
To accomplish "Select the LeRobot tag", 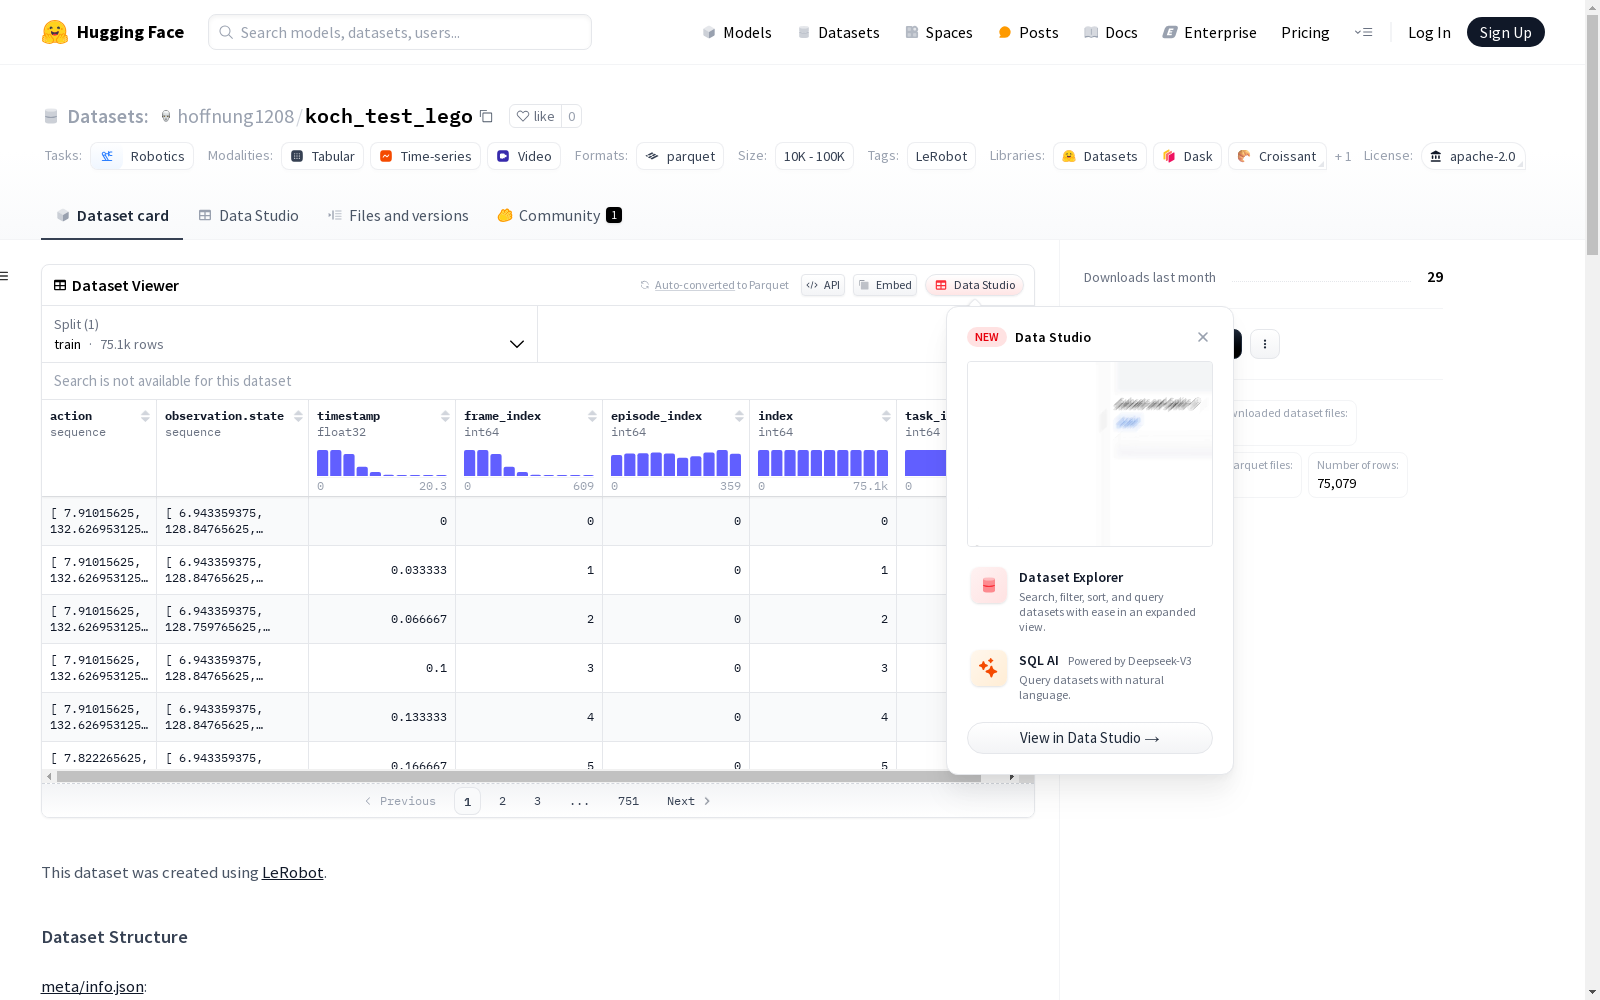I will pos(941,156).
